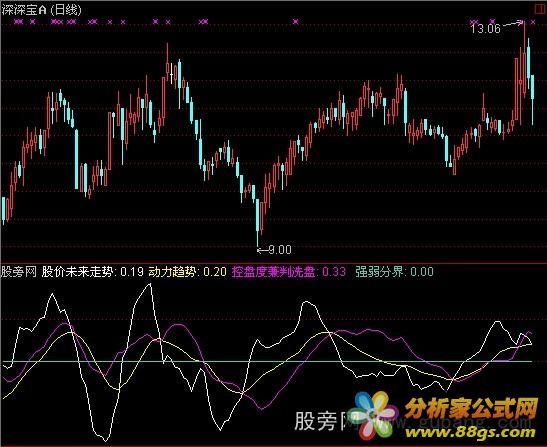Image resolution: width=547 pixels, height=447 pixels.
Task: Click the horizontal 强弱分界 zero line
Action: [267, 362]
